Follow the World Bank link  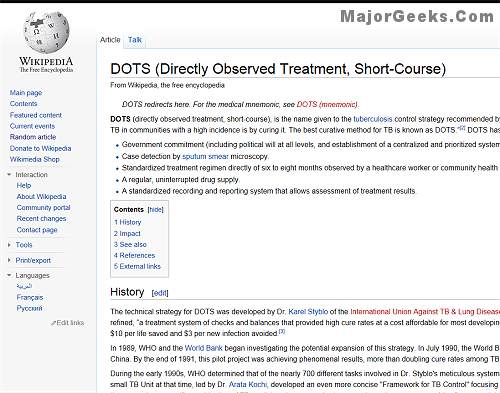point(203,348)
